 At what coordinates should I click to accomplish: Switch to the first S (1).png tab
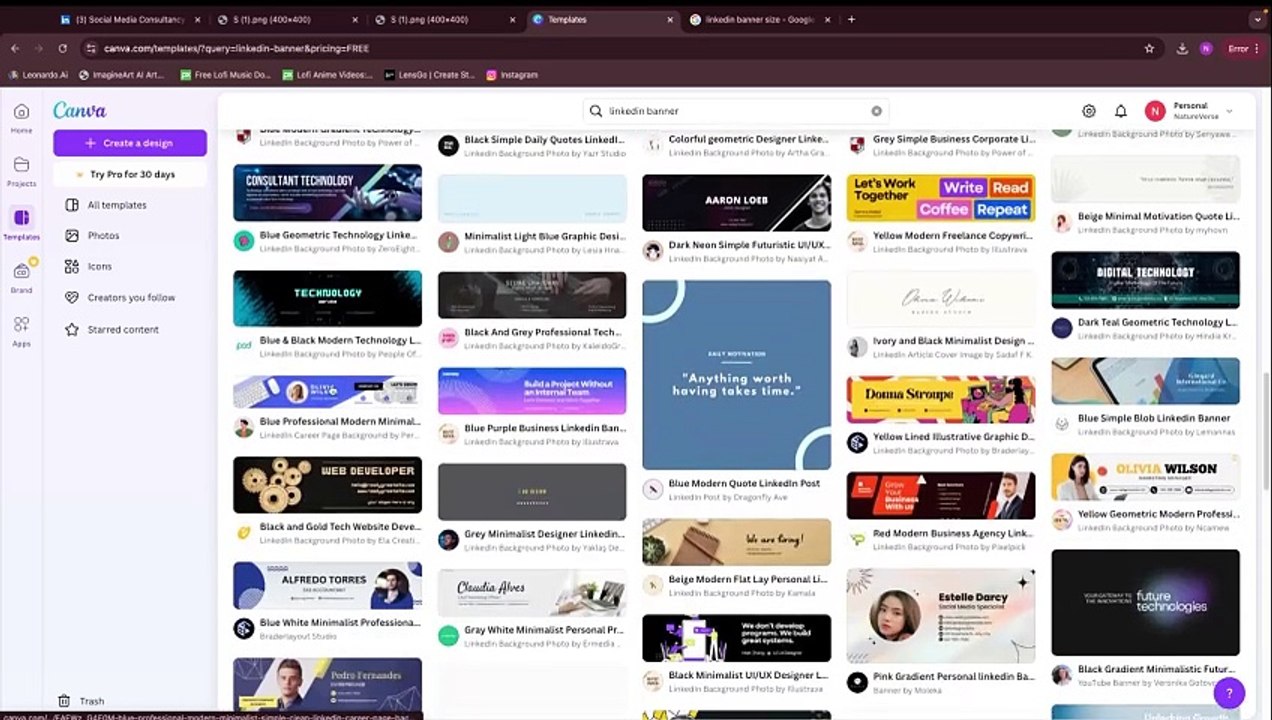(x=288, y=19)
